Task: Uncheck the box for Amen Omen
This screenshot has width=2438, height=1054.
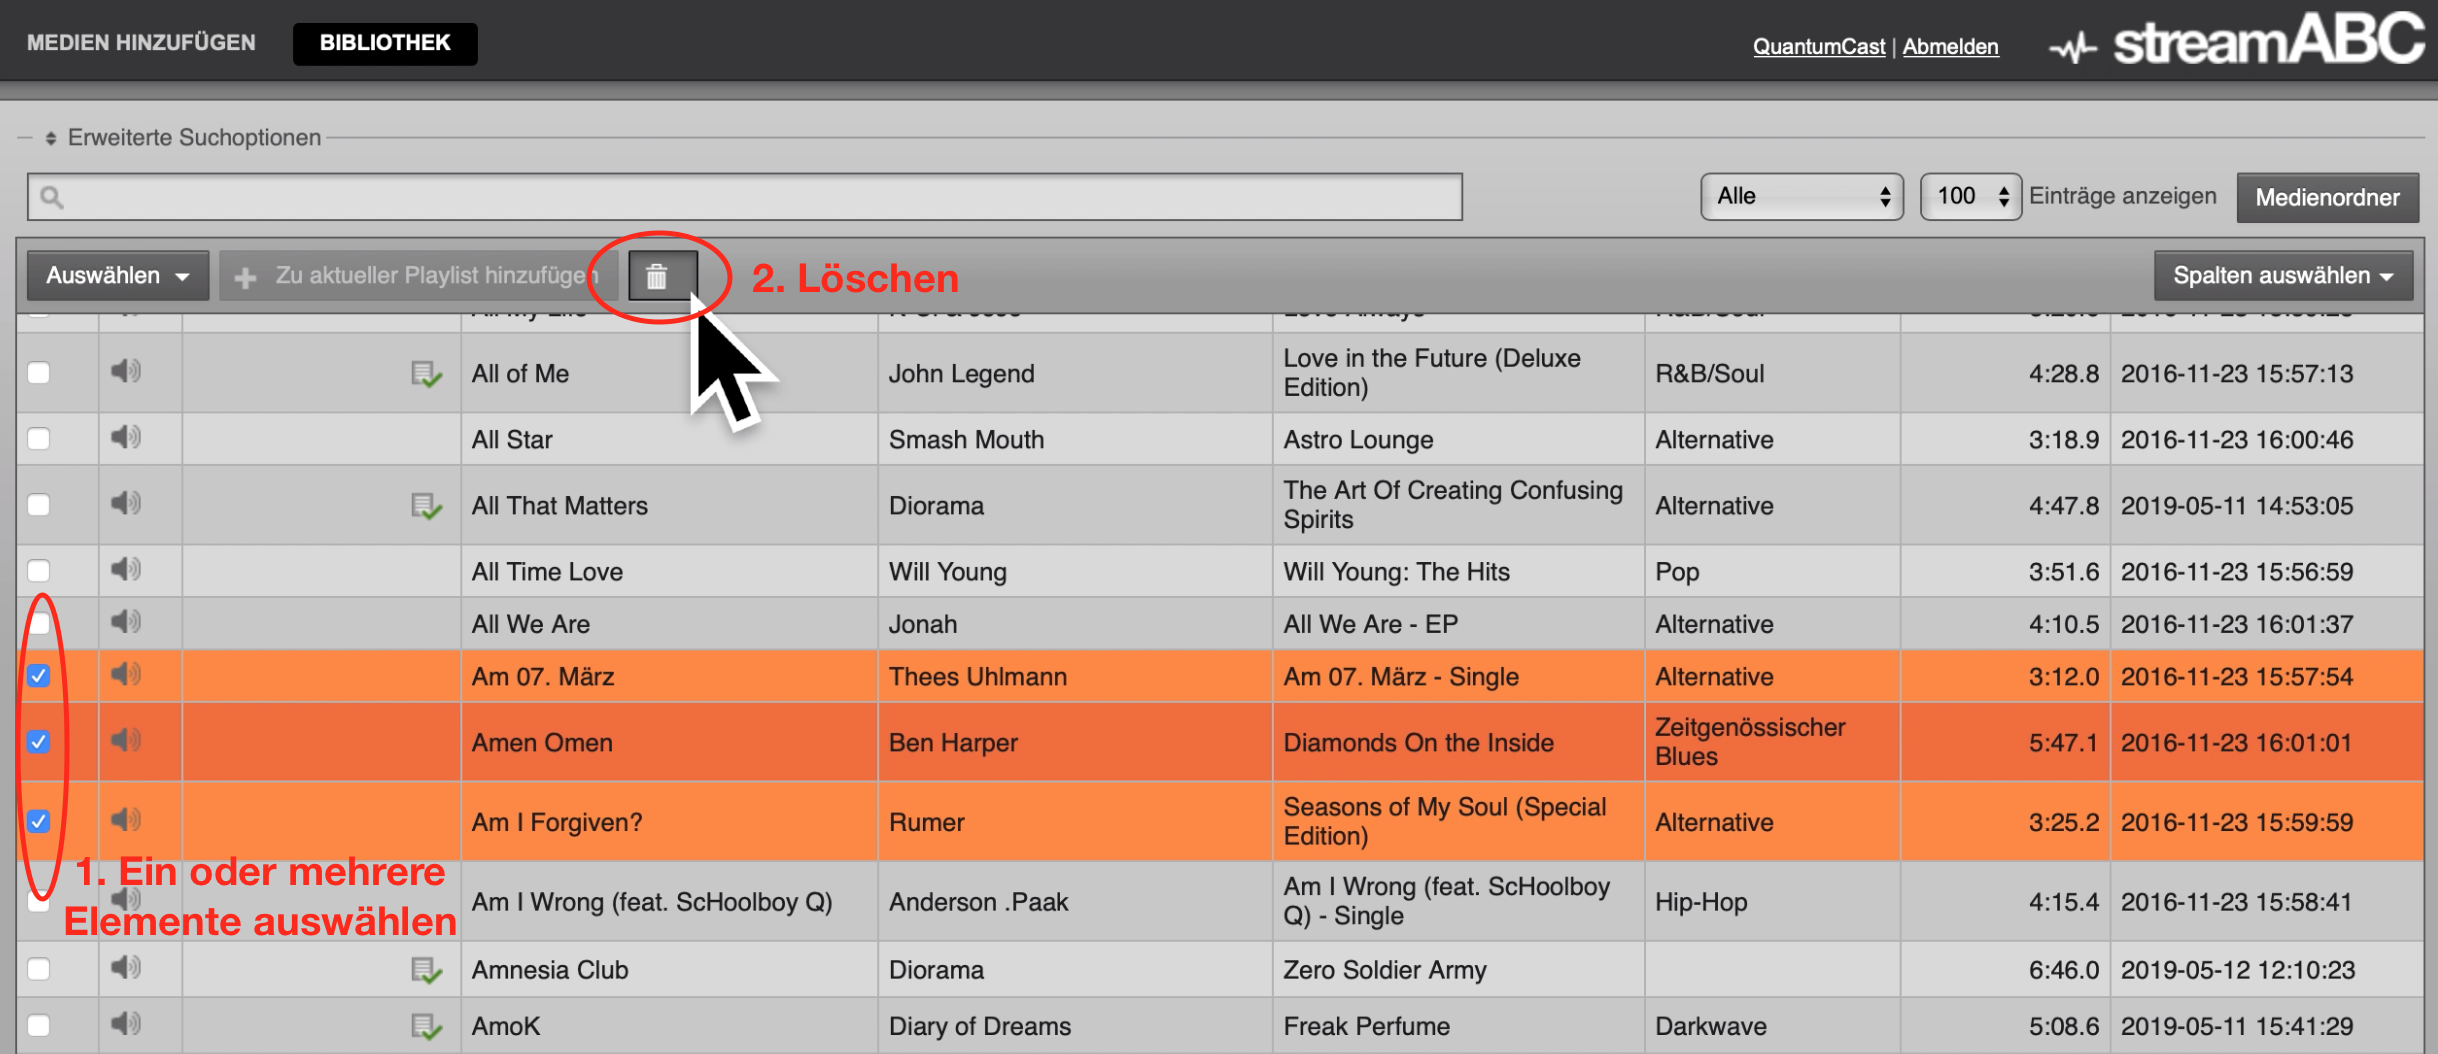Action: (x=39, y=742)
